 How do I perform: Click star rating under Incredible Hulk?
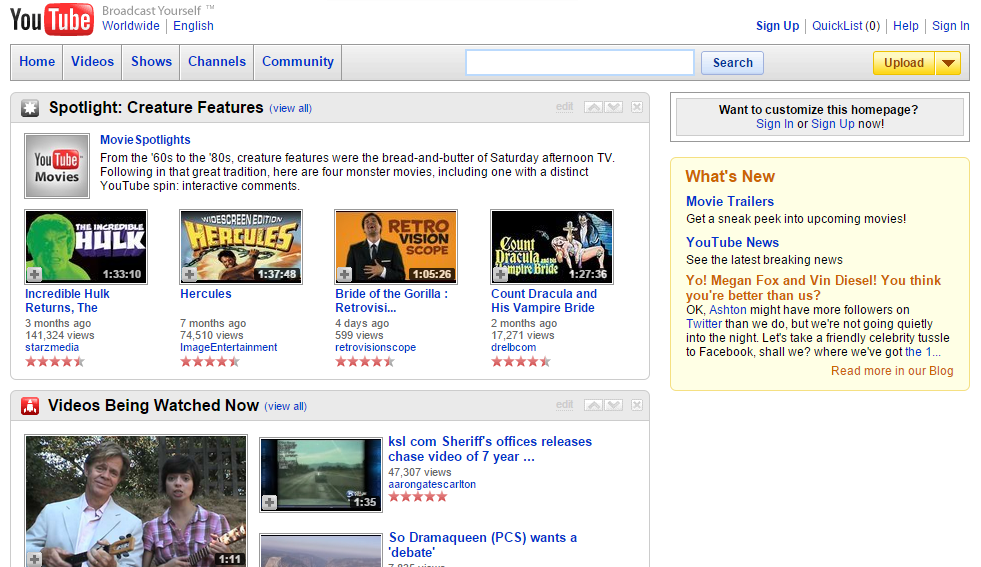click(55, 361)
